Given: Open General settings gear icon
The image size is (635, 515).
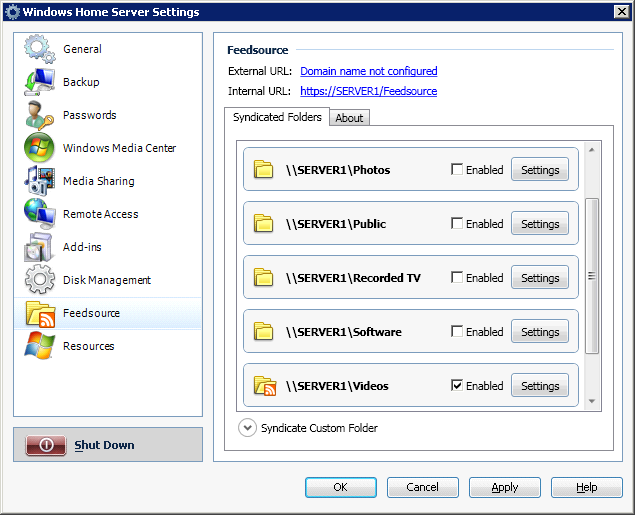Looking at the screenshot, I should click(x=39, y=49).
